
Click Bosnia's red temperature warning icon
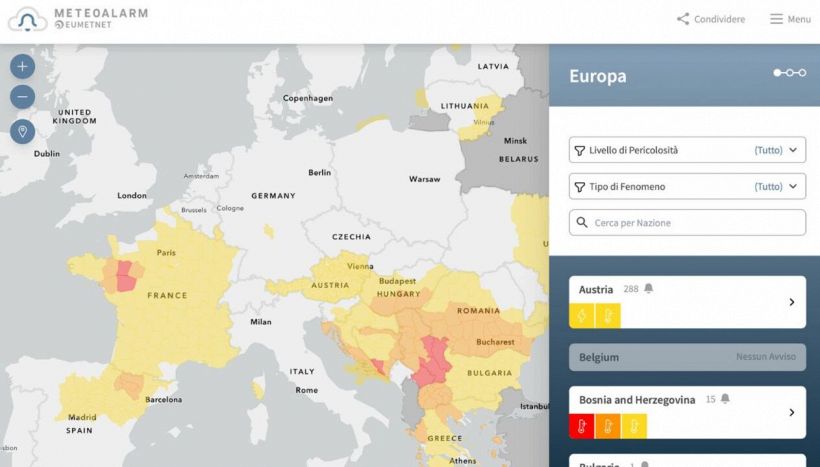pyautogui.click(x=582, y=426)
